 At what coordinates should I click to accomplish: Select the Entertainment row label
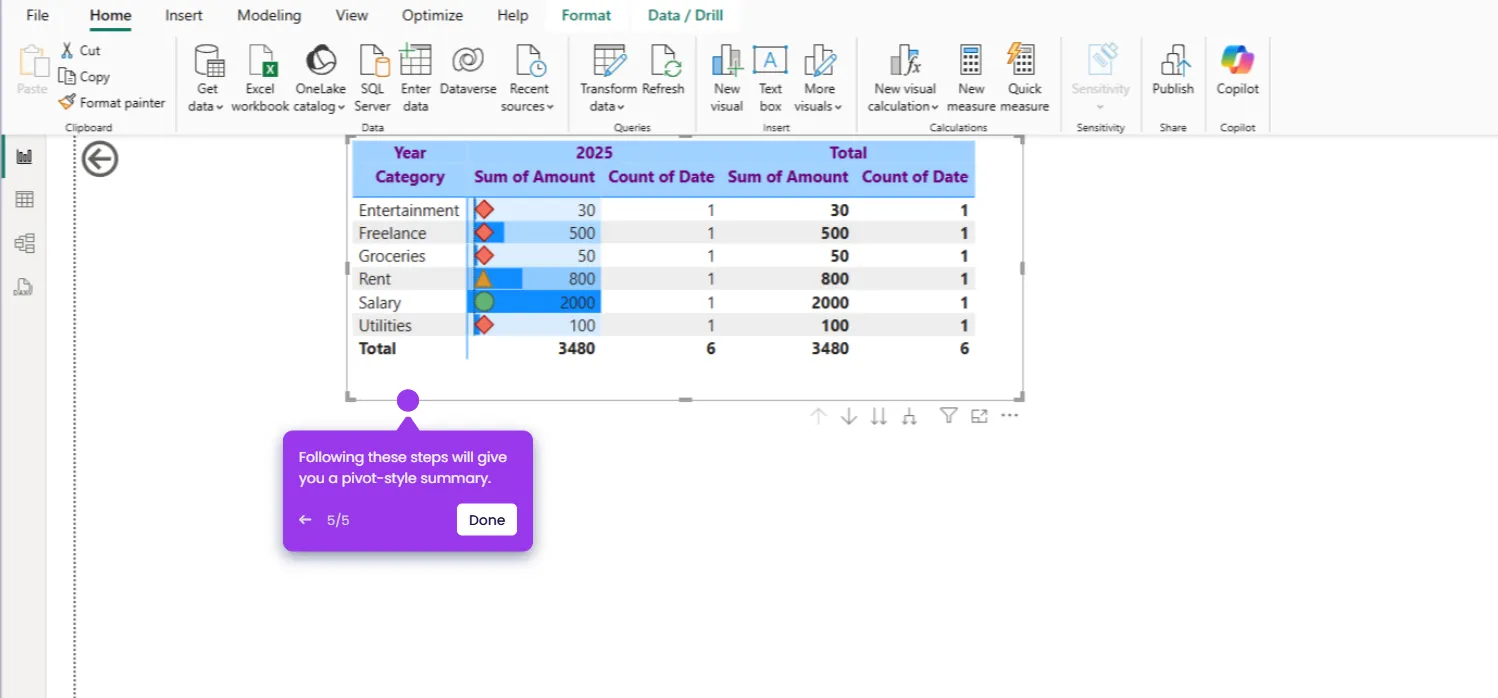(x=409, y=210)
